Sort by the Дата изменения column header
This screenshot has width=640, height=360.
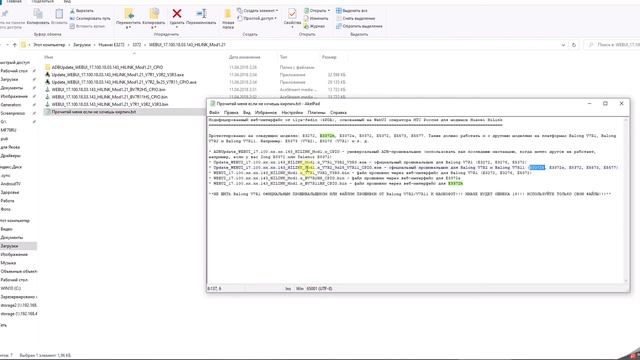coord(244,57)
